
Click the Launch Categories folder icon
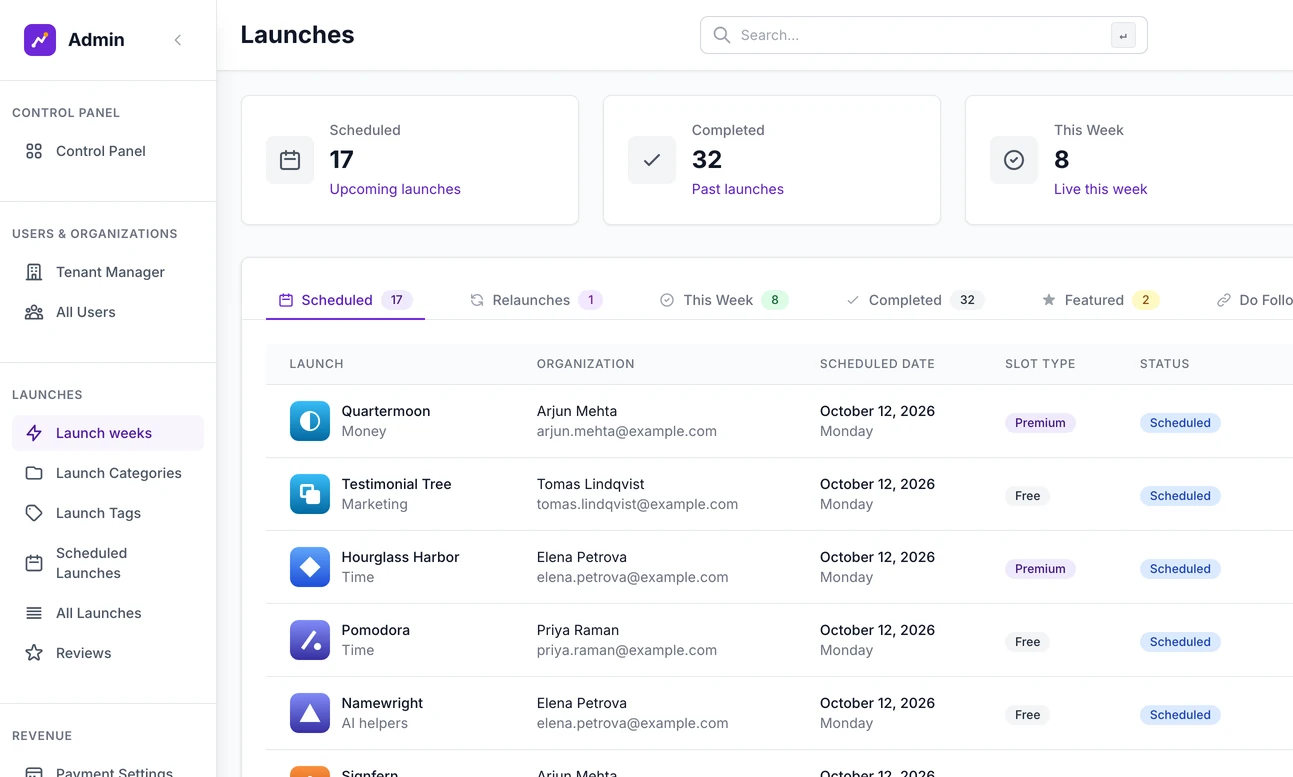click(34, 473)
